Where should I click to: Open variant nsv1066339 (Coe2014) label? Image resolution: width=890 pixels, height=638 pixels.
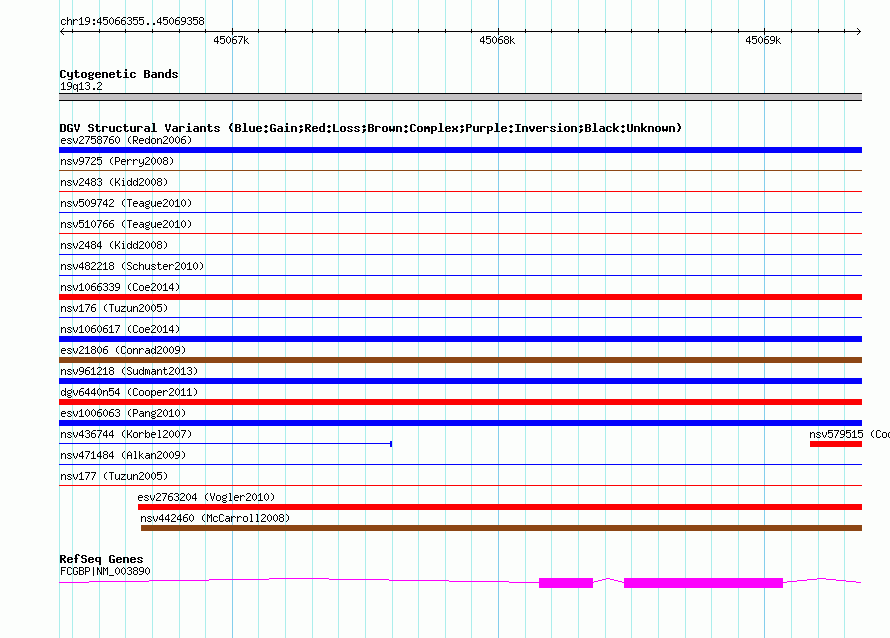click(120, 287)
